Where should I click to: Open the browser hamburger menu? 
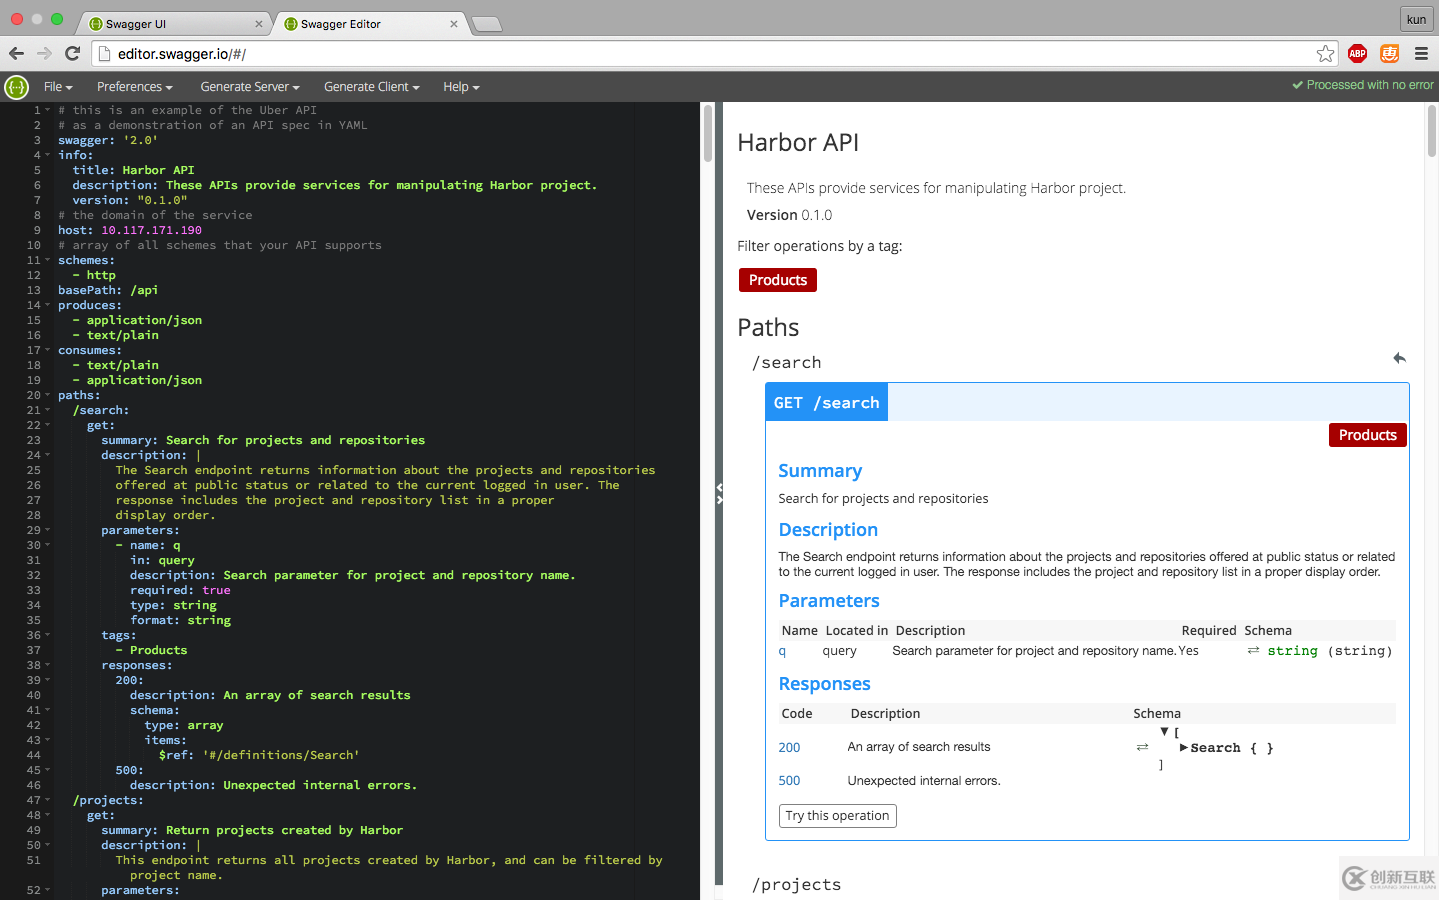point(1421,53)
